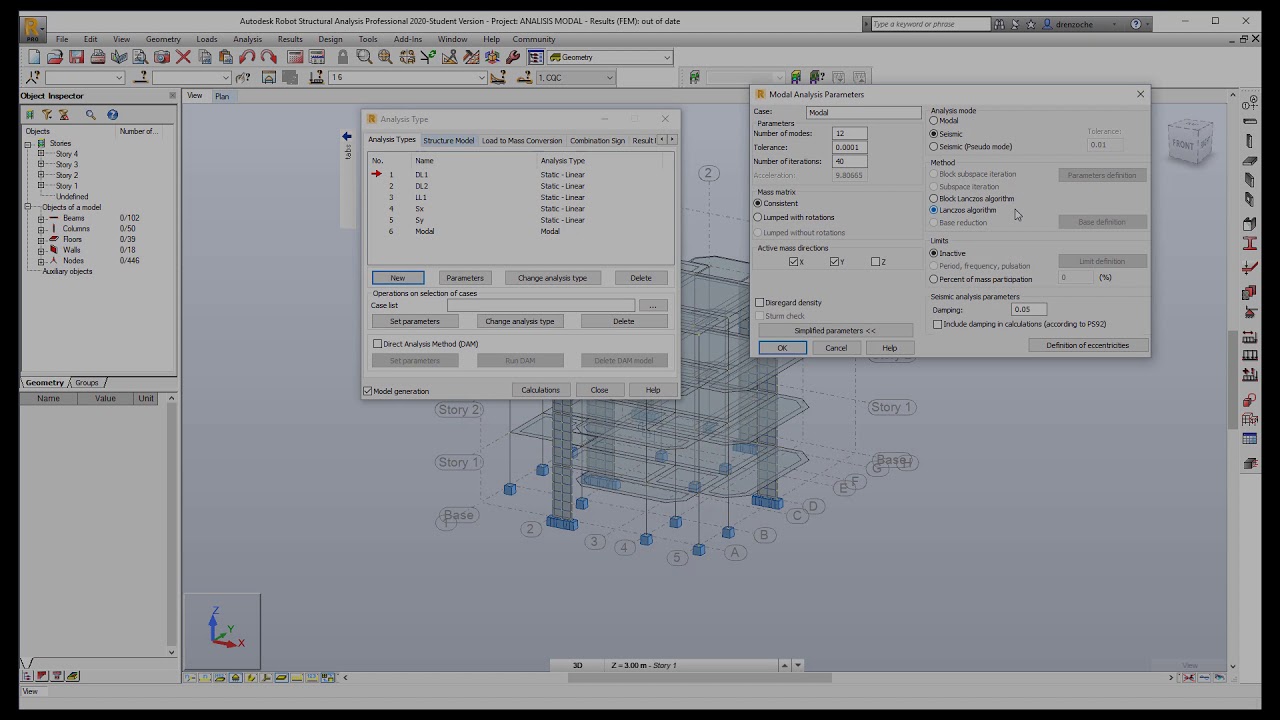Click the Redo arrow icon
Viewport: 1280px width, 720px height.
tap(268, 57)
